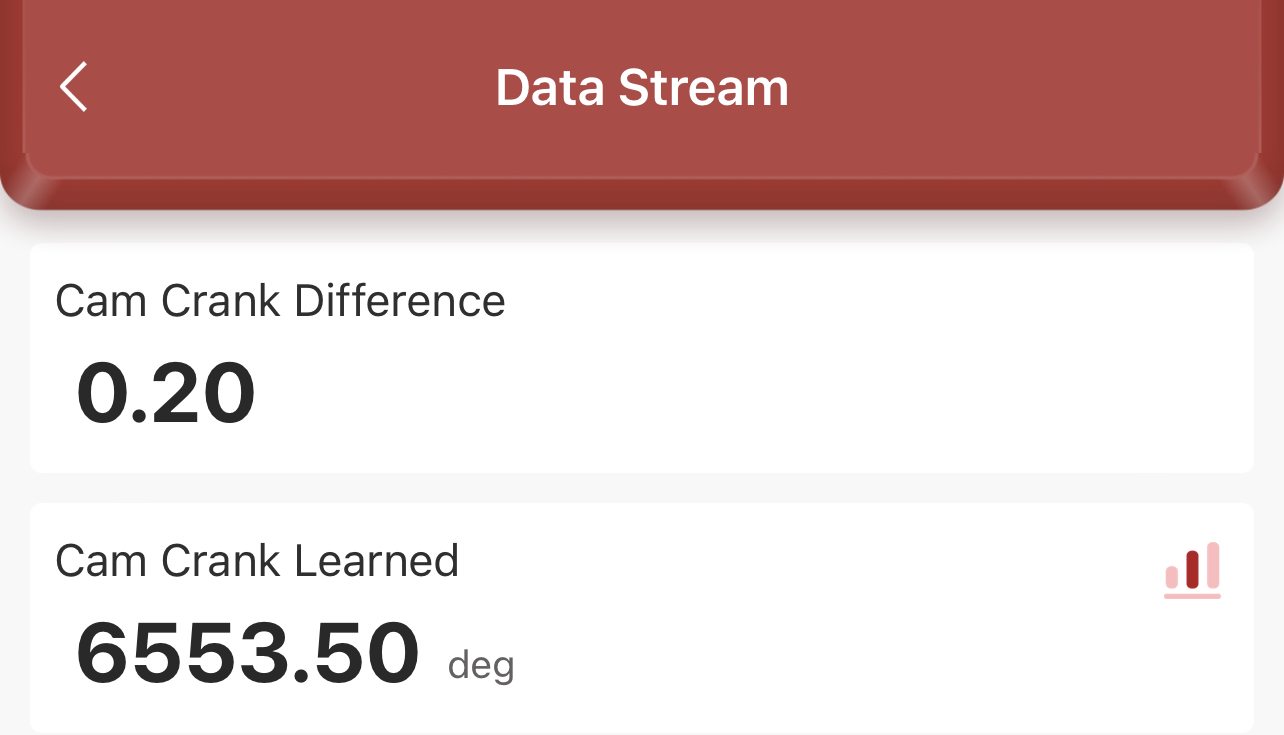Open the bar chart icon for Cam Crank Learned
This screenshot has height=735, width=1284.
[x=1192, y=569]
